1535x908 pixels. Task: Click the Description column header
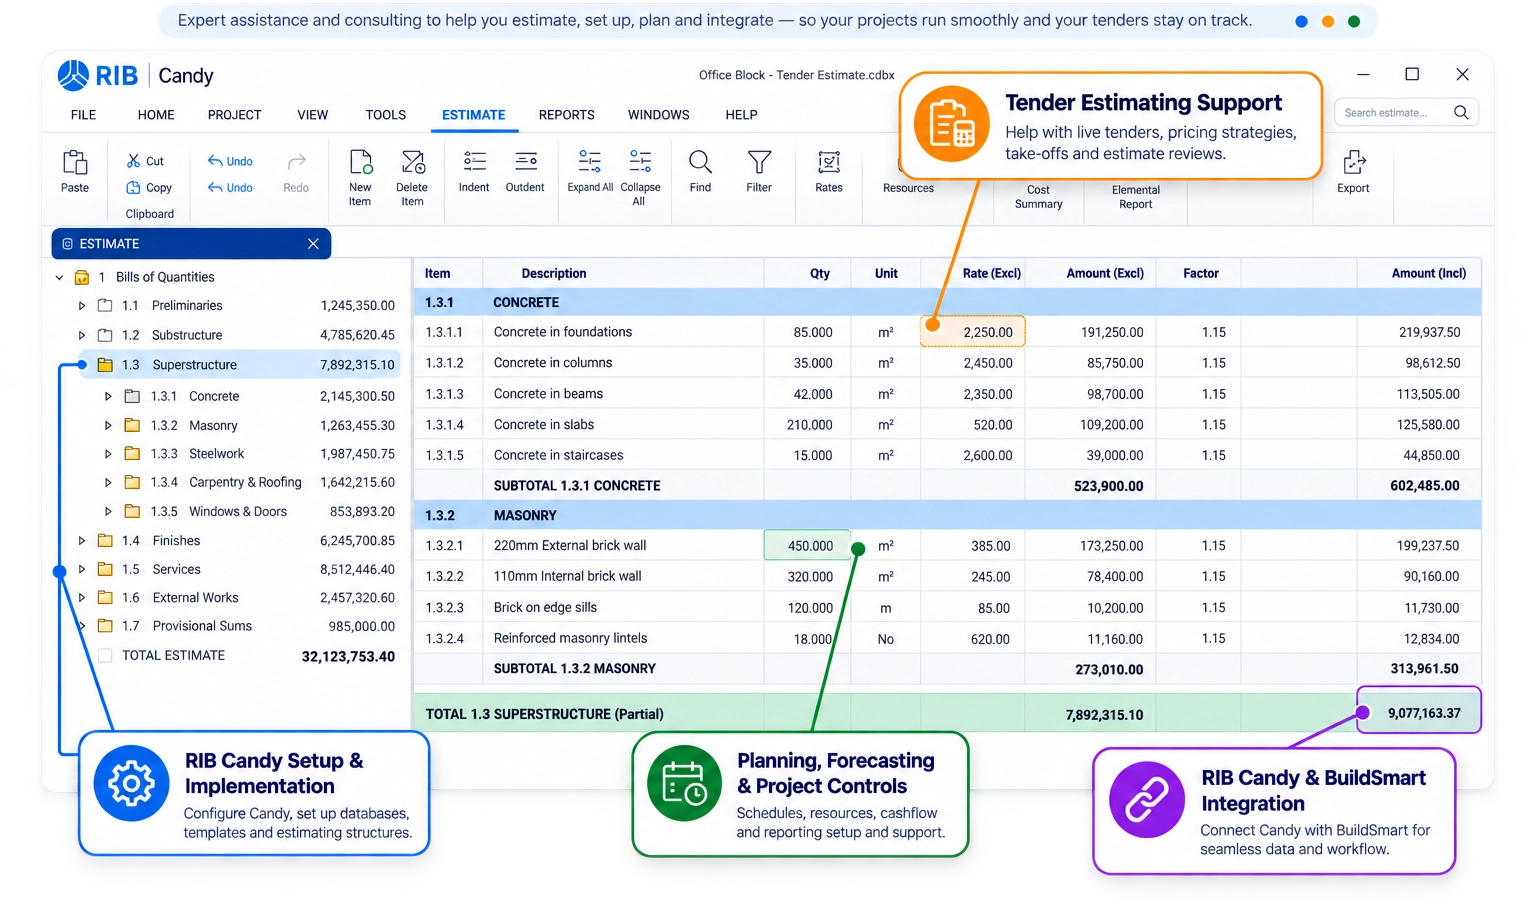[x=554, y=273]
